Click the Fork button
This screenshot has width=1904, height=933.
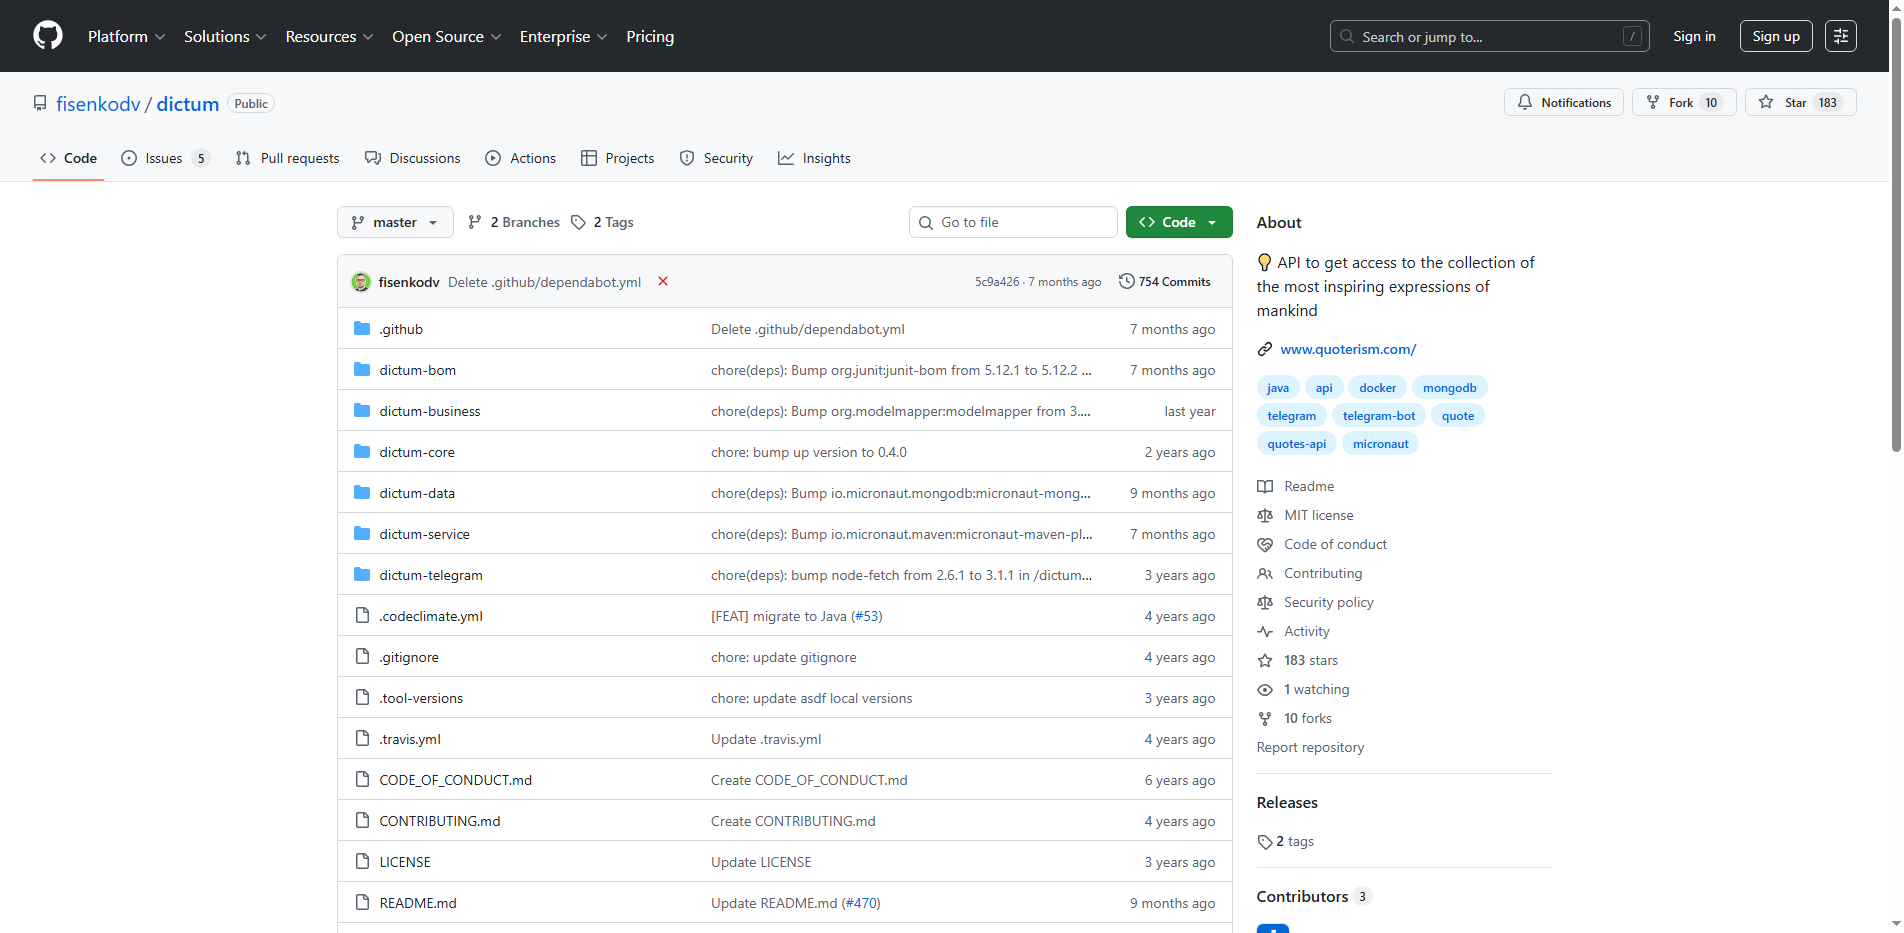(1684, 102)
